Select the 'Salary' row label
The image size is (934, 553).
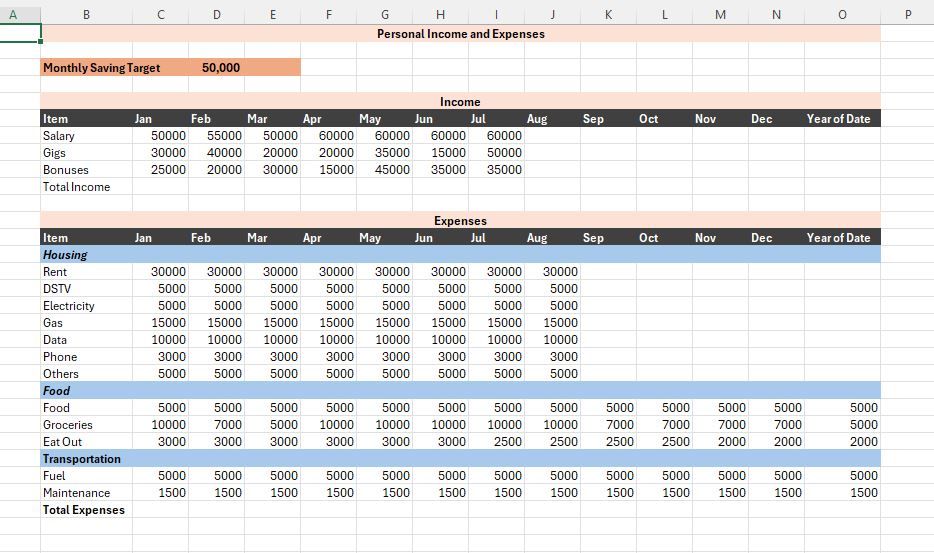click(58, 136)
